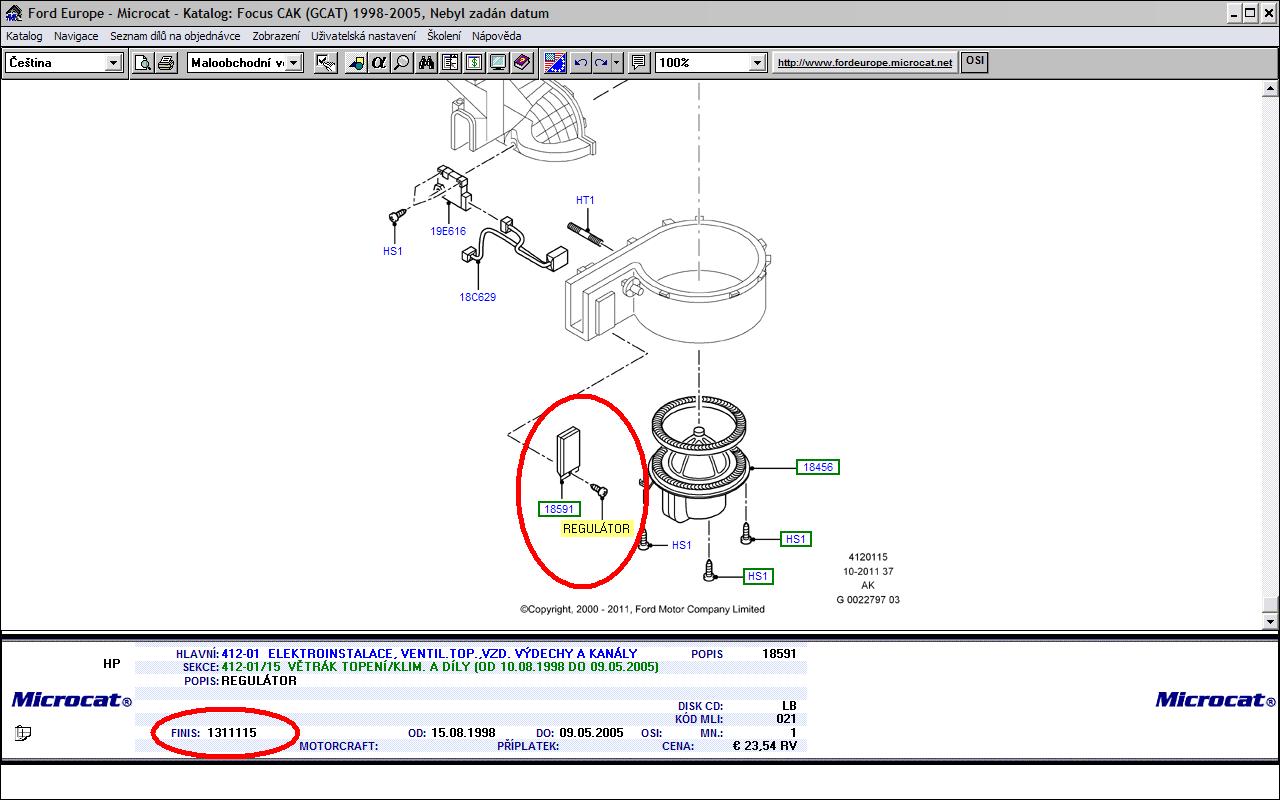Click the binoculars search icon

pyautogui.click(x=426, y=63)
